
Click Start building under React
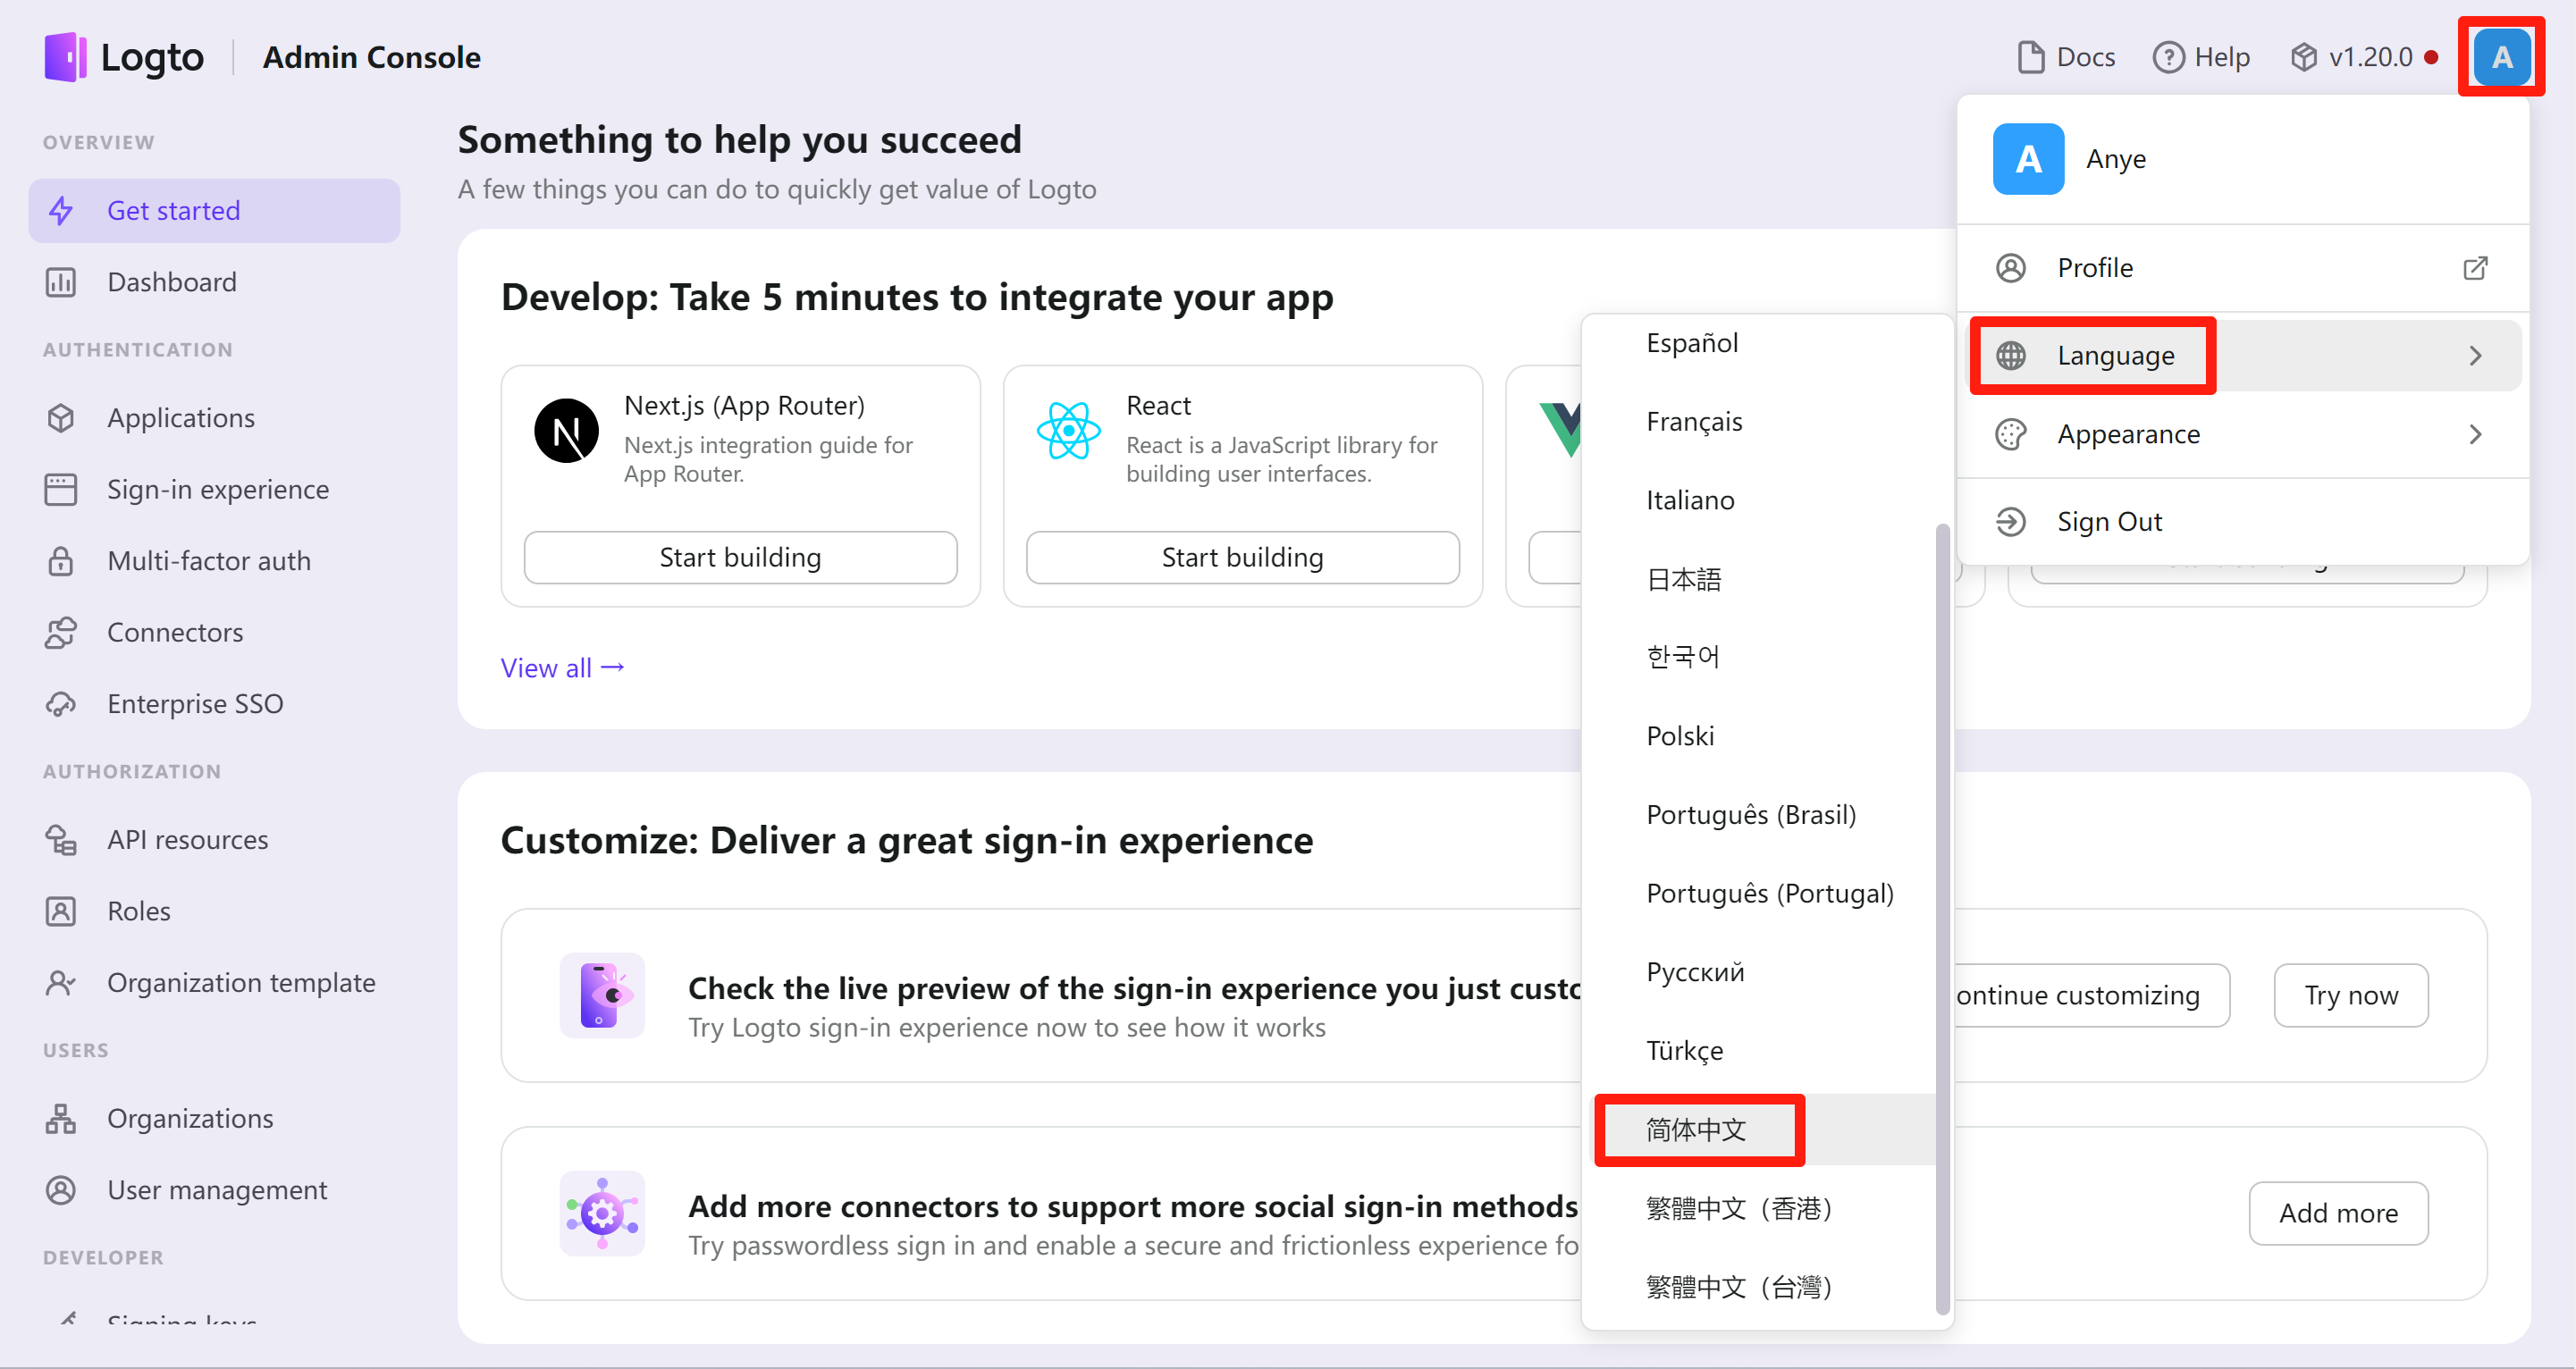click(x=1242, y=558)
